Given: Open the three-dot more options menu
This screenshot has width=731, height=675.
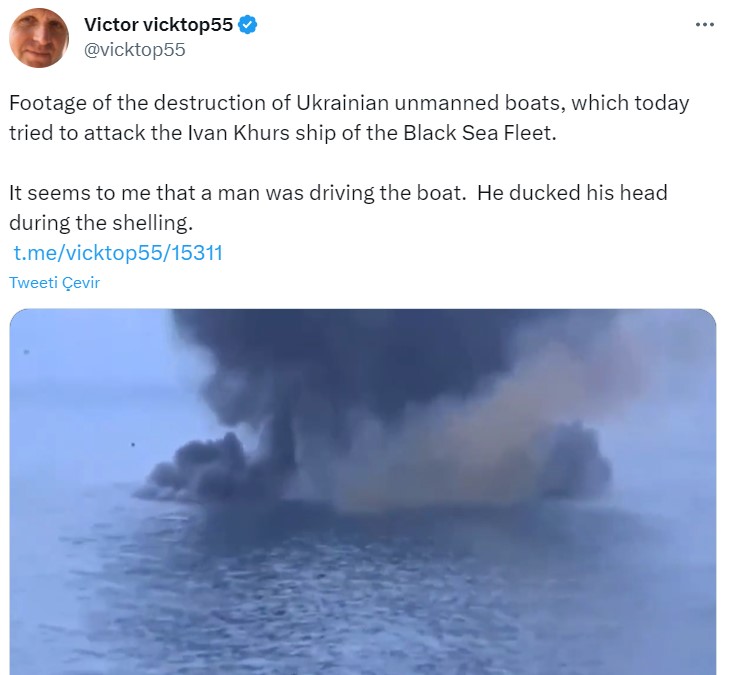Looking at the screenshot, I should click(704, 24).
